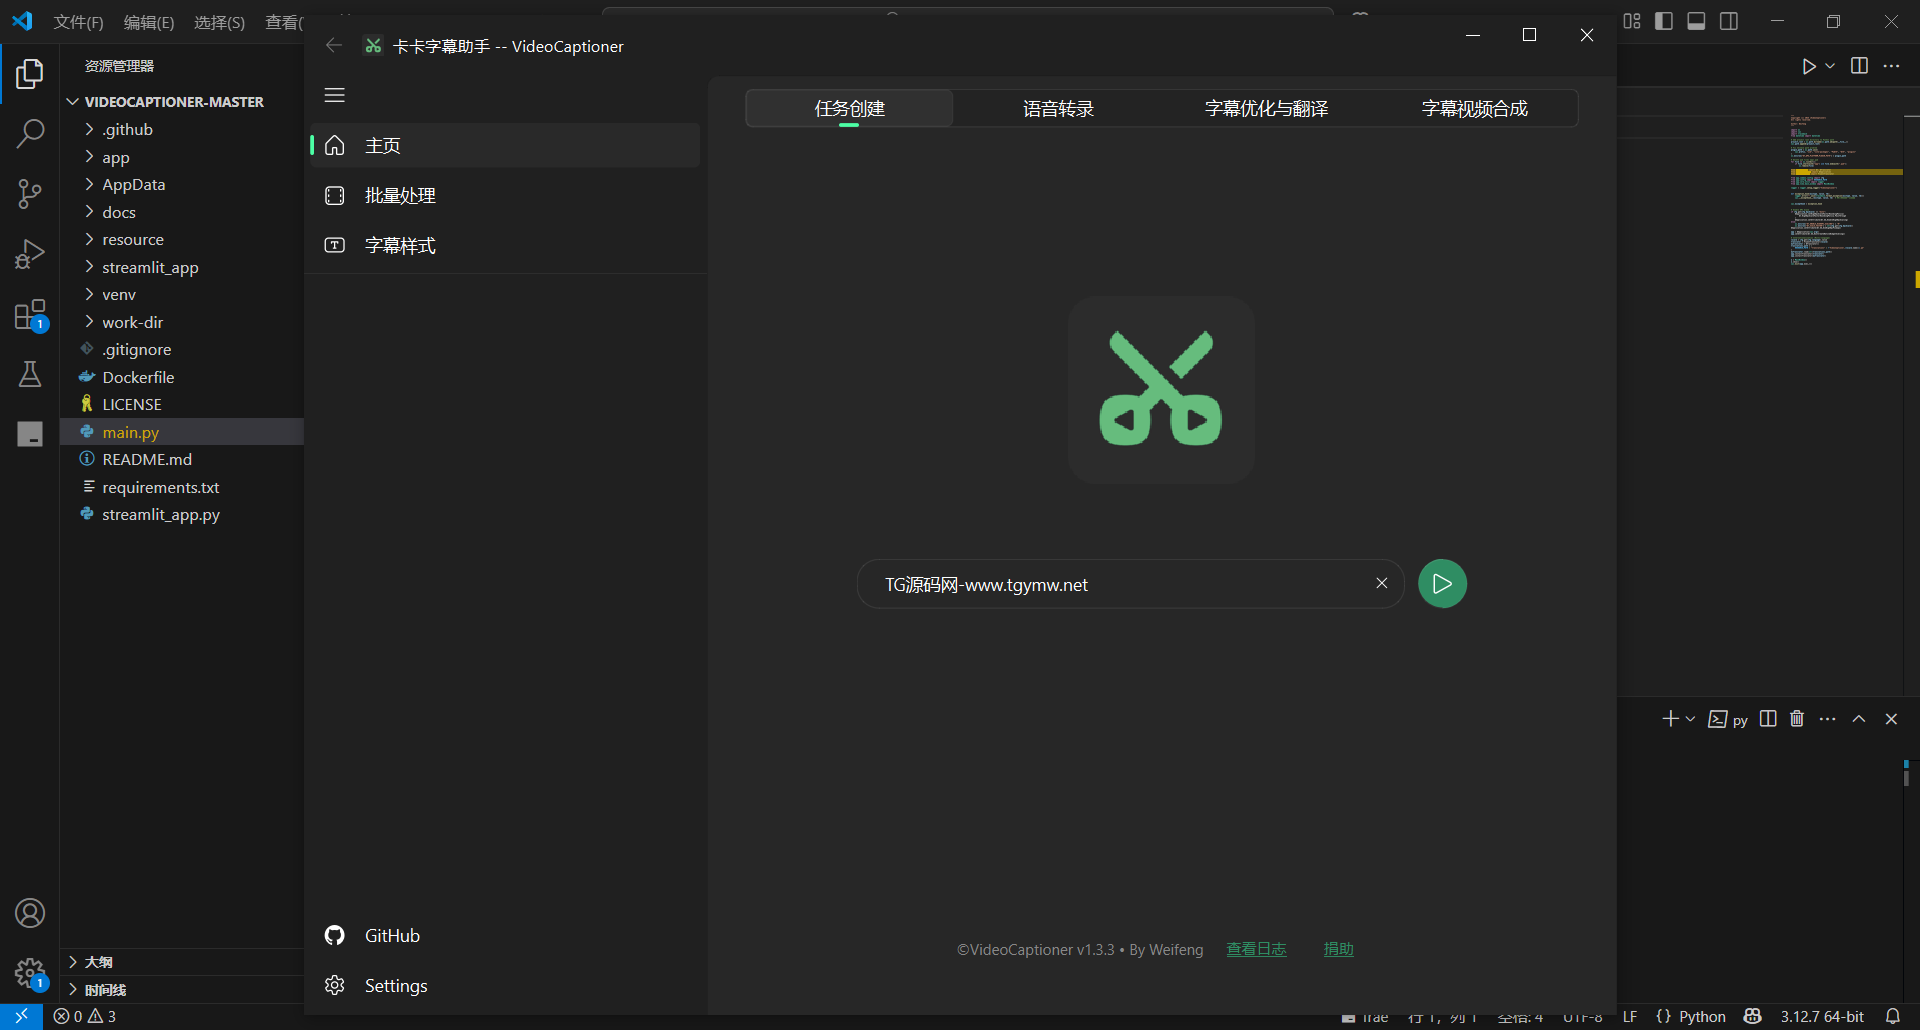Switch to the 字幕视频合成 tab
1920x1030 pixels.
1474,108
